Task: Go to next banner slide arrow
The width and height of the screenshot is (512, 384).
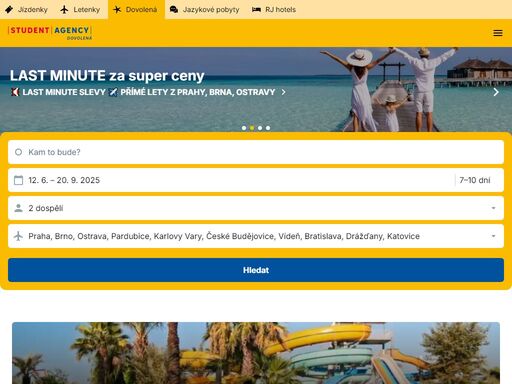Action: click(x=496, y=92)
